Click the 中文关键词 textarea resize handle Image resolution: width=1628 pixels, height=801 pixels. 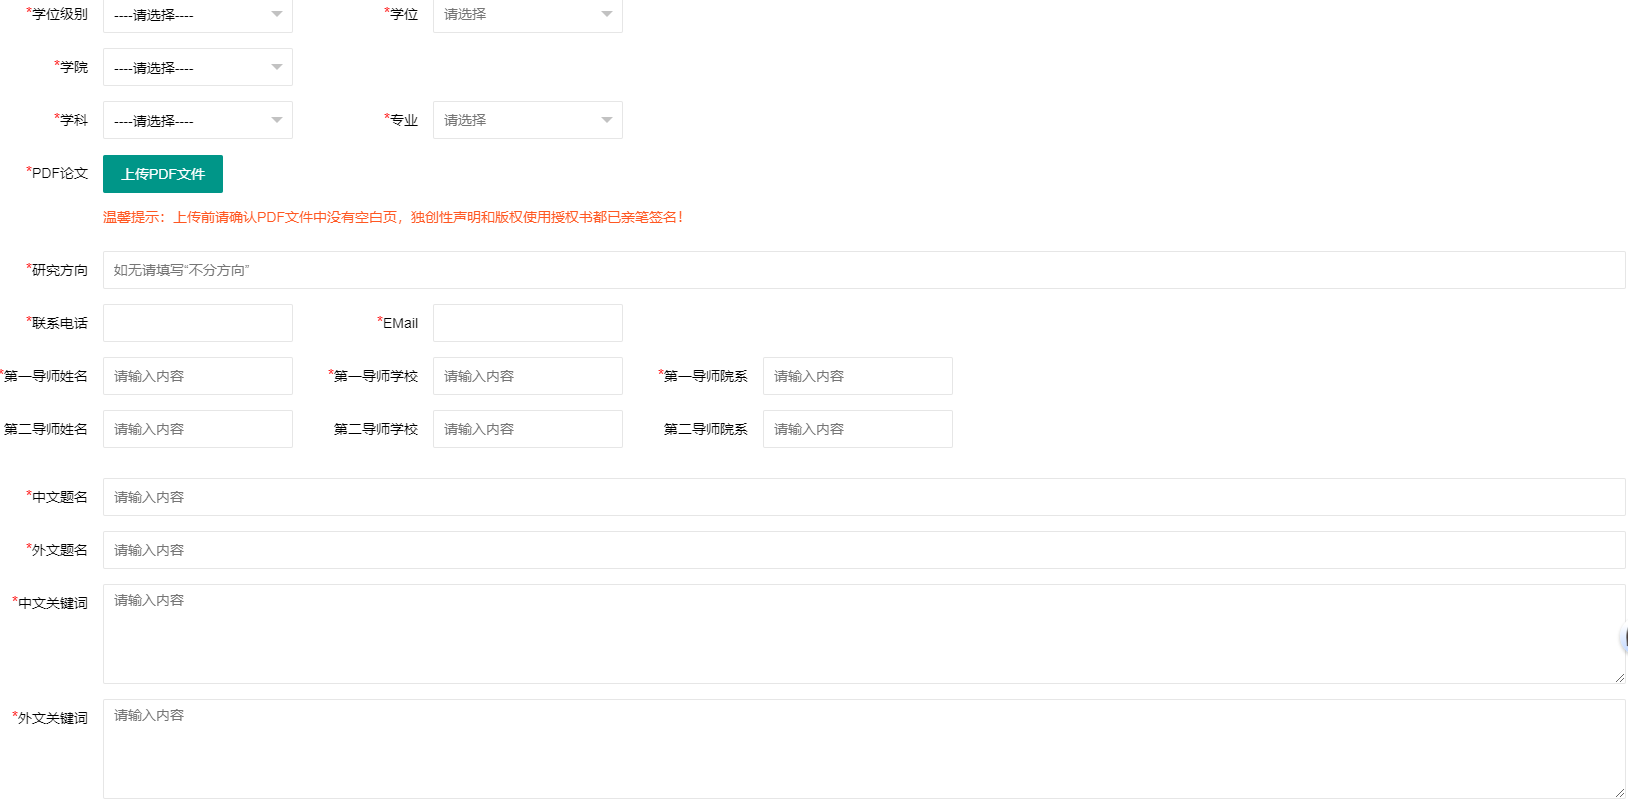1619,678
